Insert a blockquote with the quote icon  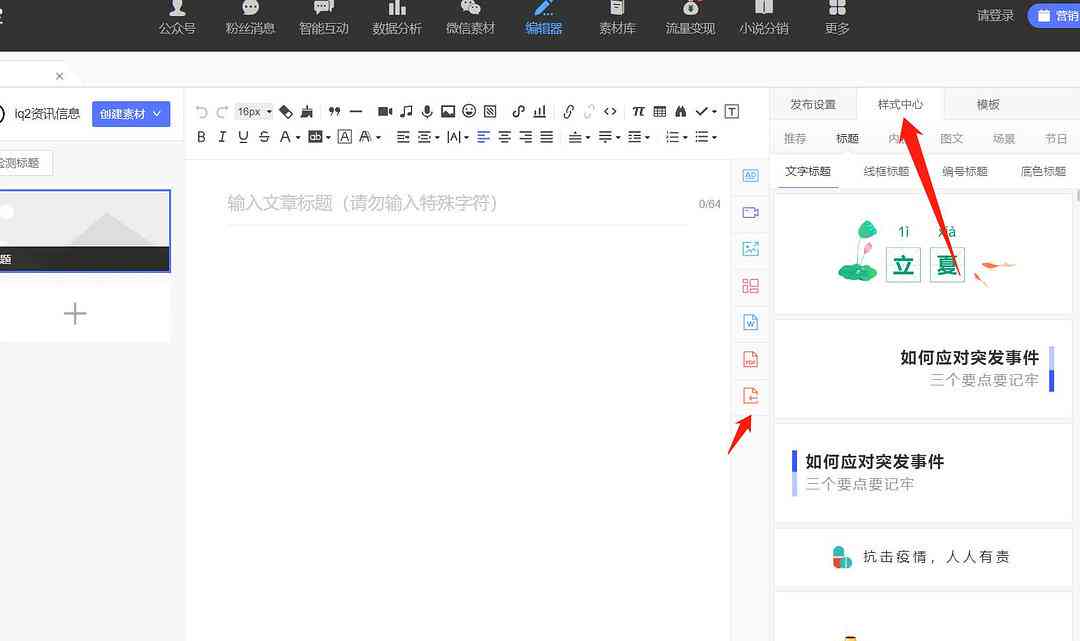pyautogui.click(x=335, y=112)
